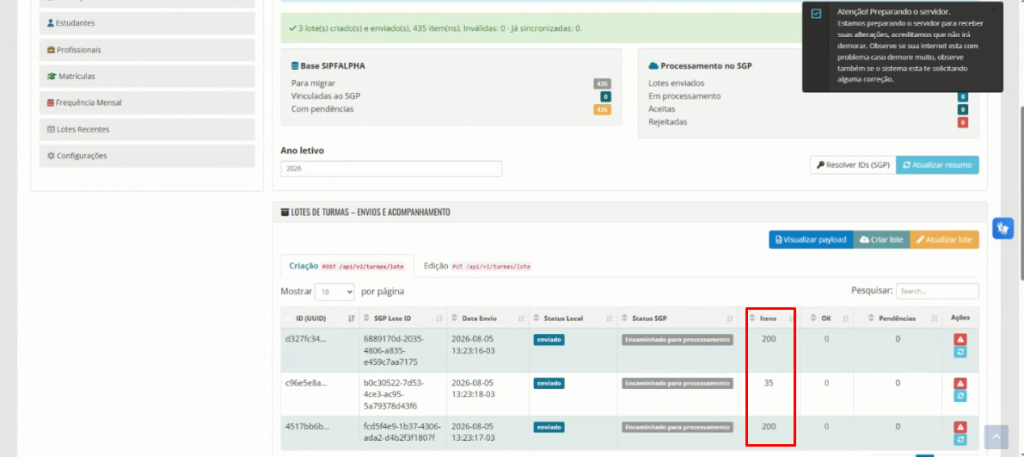This screenshot has width=1024, height=457.
Task: Sort table by Pendências column
Action: [898, 319]
